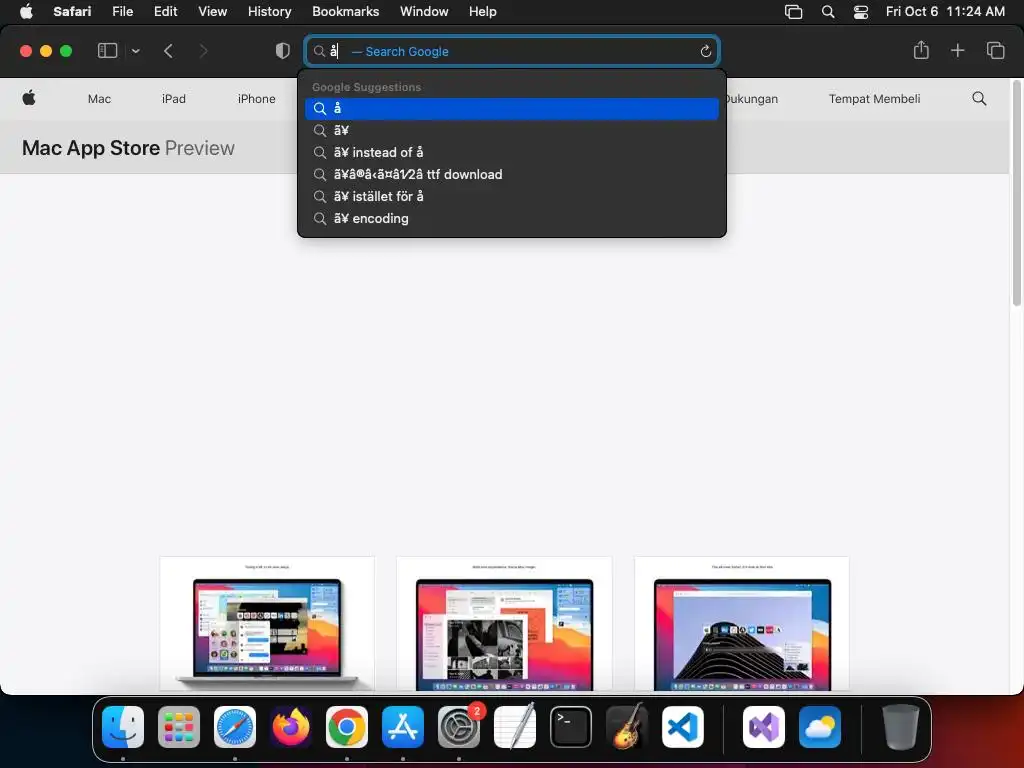This screenshot has width=1024, height=768.
Task: Launch Visual Studio Code from the Dock
Action: (683, 727)
